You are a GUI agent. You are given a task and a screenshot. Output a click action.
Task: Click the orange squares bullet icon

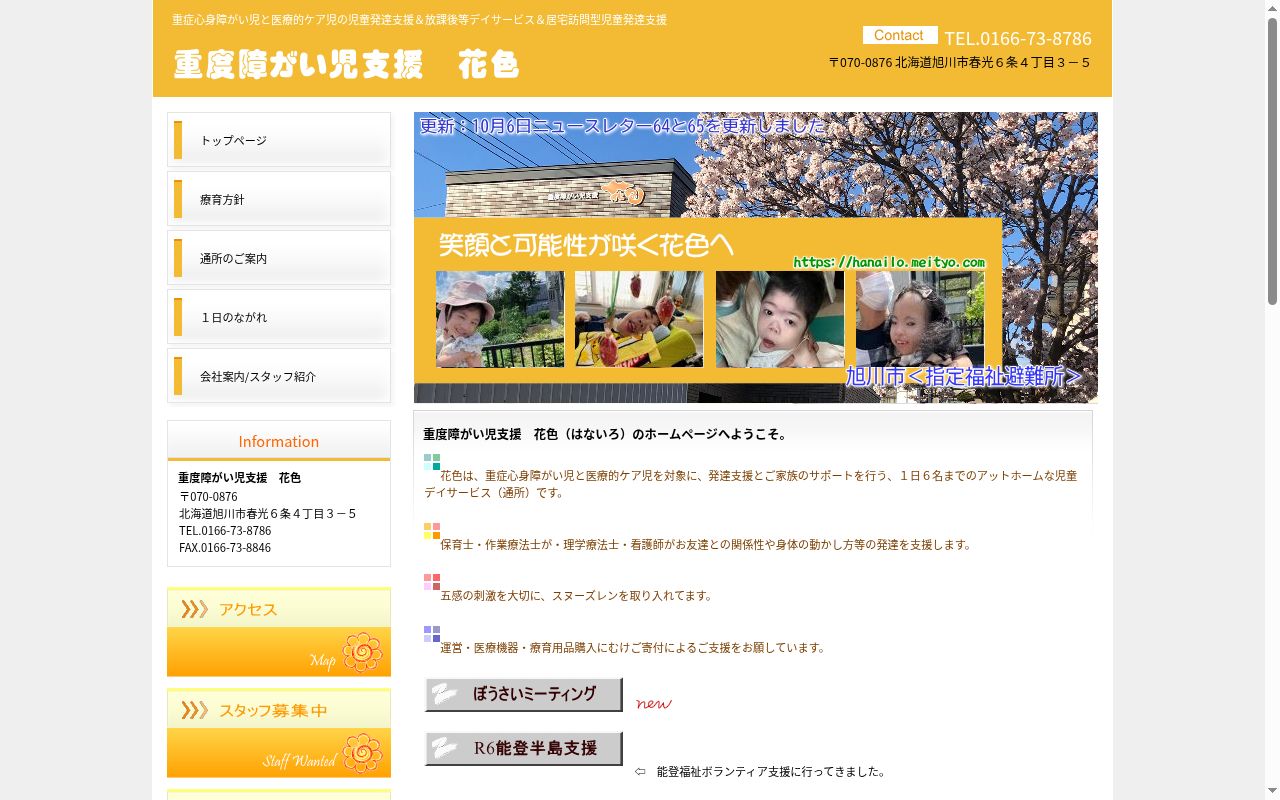(x=432, y=531)
